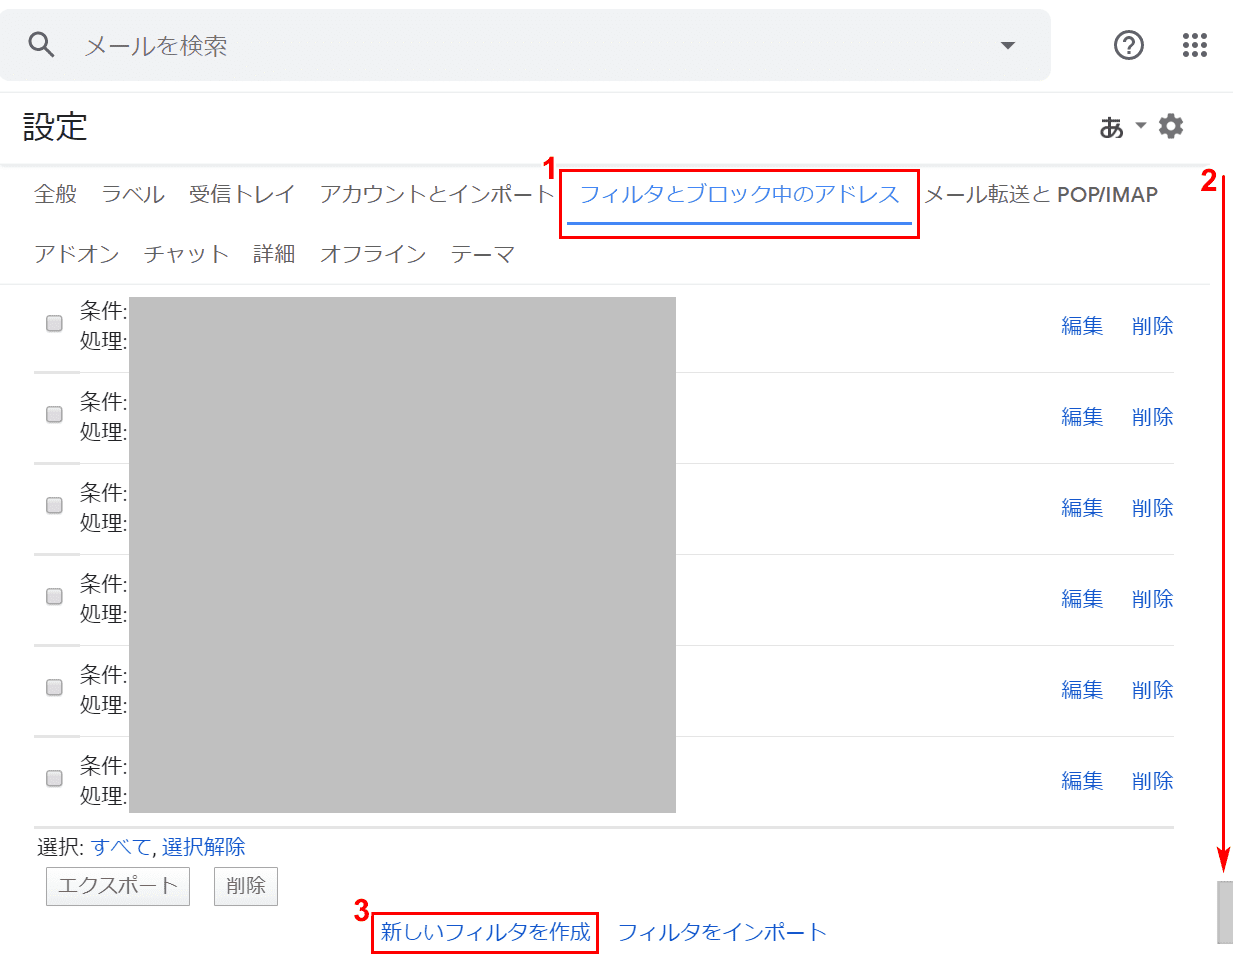1233x971 pixels.
Task: Open the あ input tools menu
Action: pyautogui.click(x=1122, y=127)
